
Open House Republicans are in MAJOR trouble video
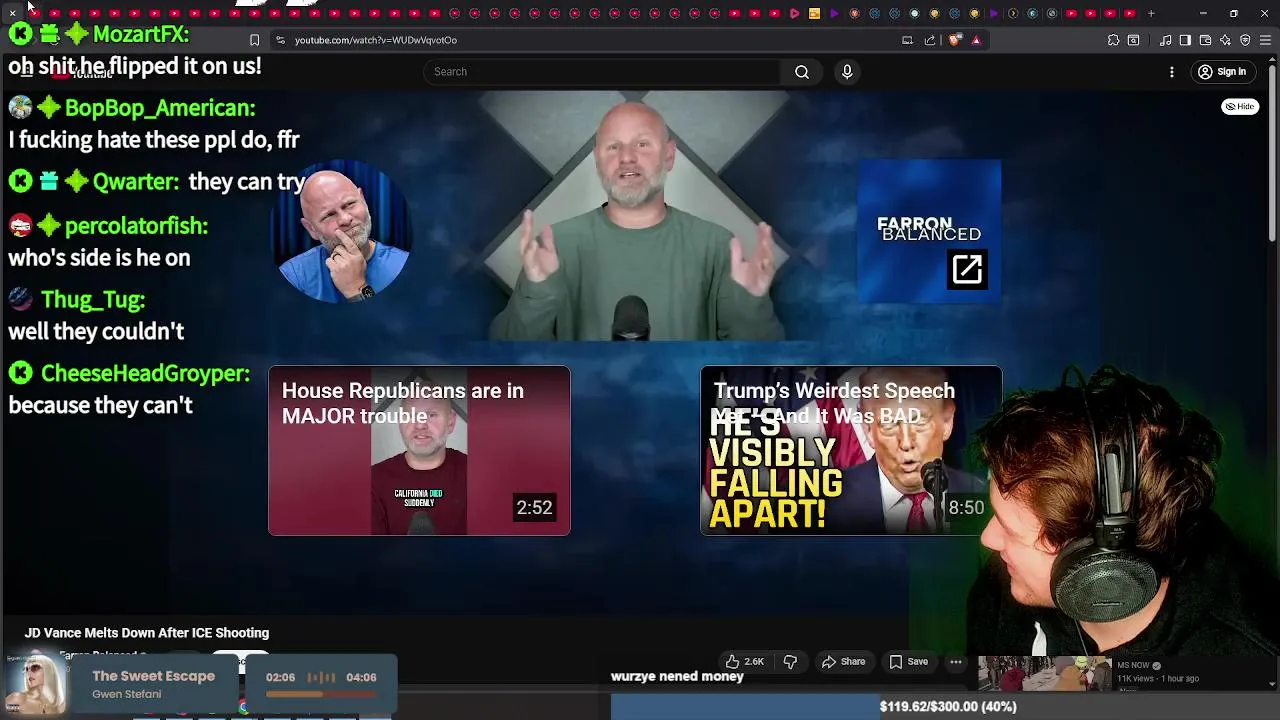click(x=419, y=450)
